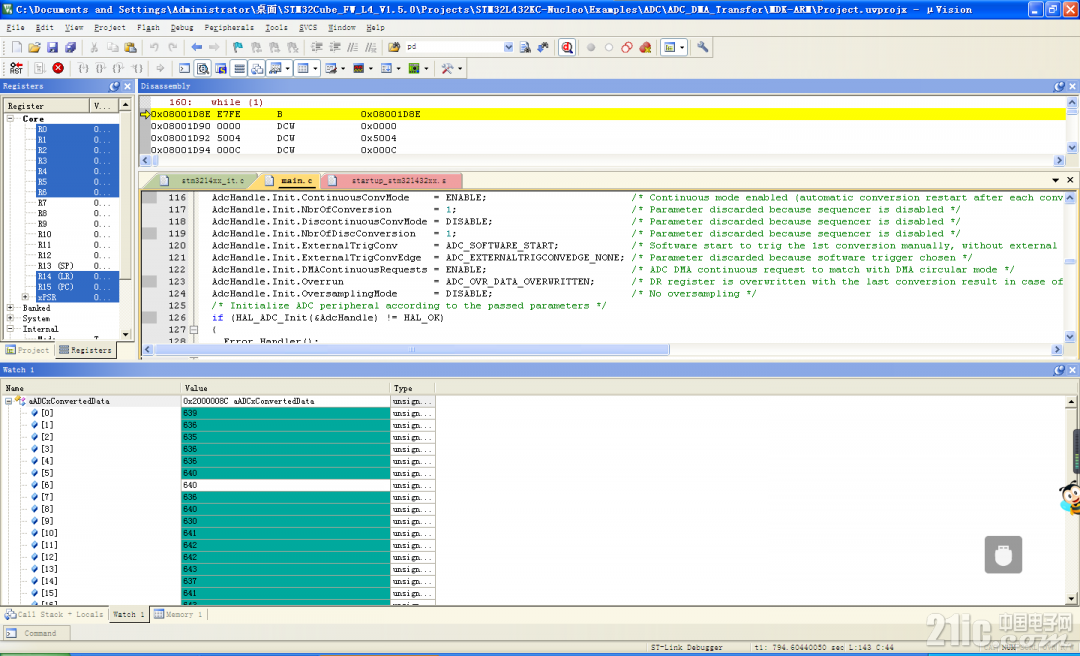Switch to the Project panel tab
The height and width of the screenshot is (656, 1080).
28,350
